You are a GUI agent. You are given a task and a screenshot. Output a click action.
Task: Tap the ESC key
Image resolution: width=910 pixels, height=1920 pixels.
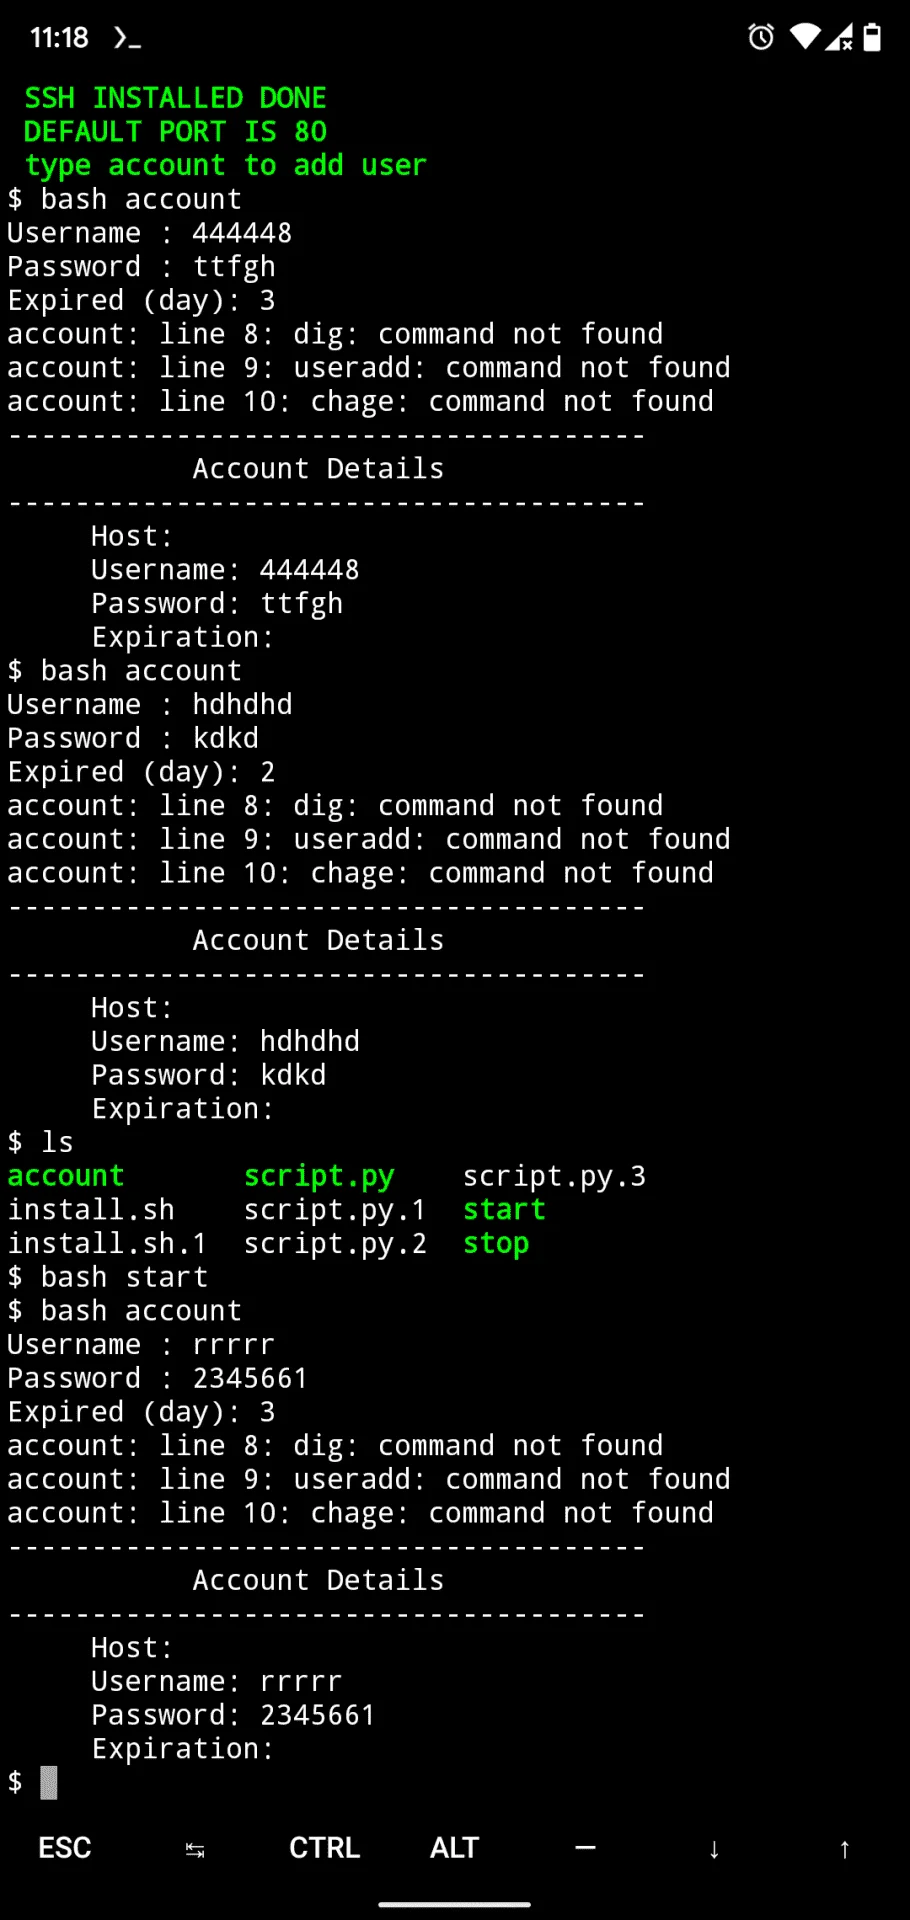click(x=65, y=1848)
